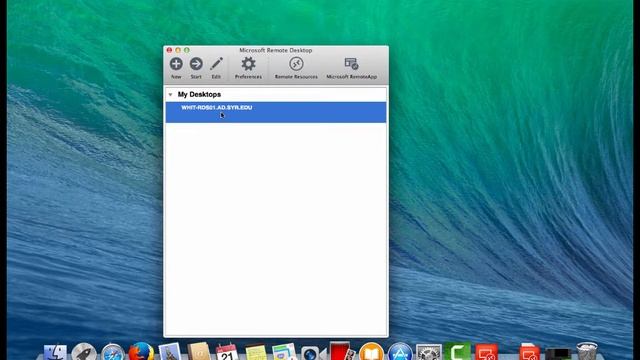
Task: Click the My Desktops group heading
Action: coord(199,94)
